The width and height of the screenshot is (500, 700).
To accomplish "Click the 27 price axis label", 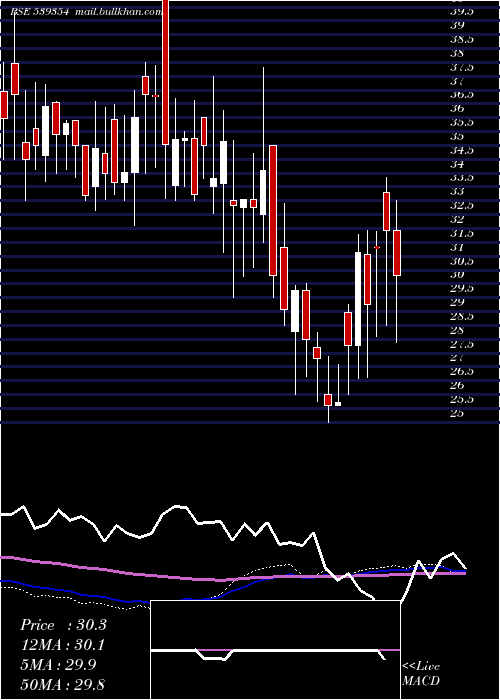I will coord(456,358).
